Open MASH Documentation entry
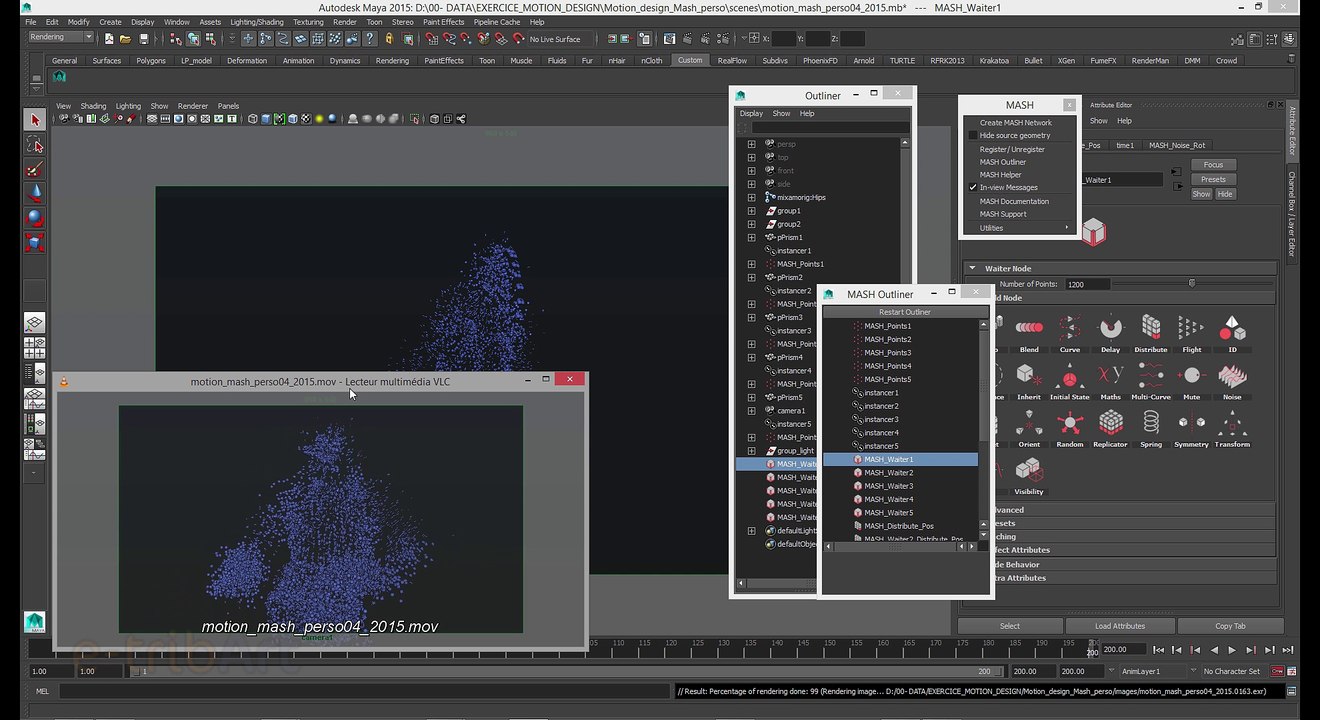 tap(1014, 201)
